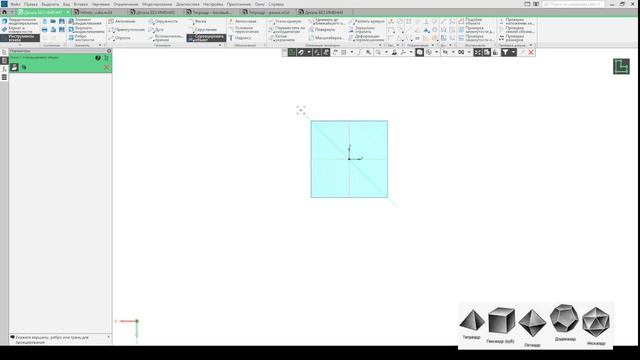Open the Черчение menu
640x360 pixels.
coord(100,4)
